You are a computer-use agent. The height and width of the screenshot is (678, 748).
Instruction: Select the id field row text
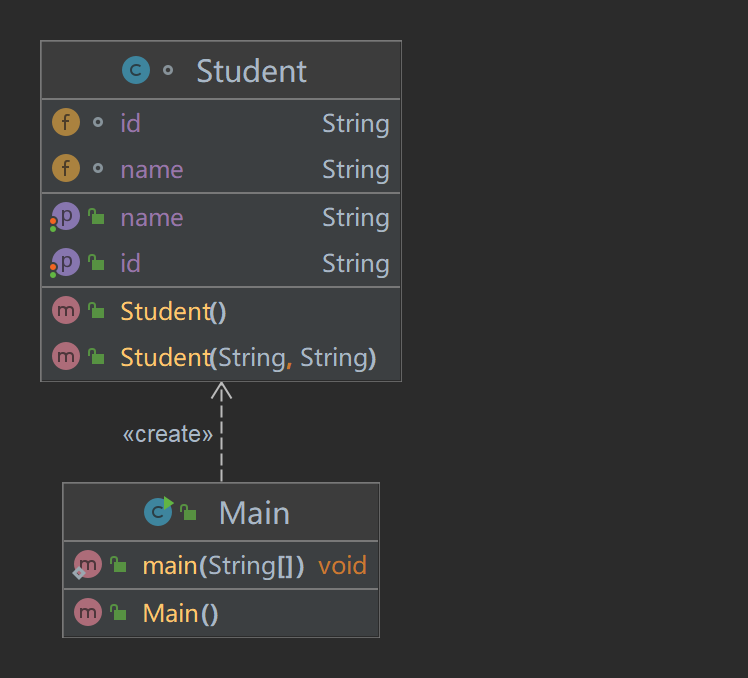(130, 123)
